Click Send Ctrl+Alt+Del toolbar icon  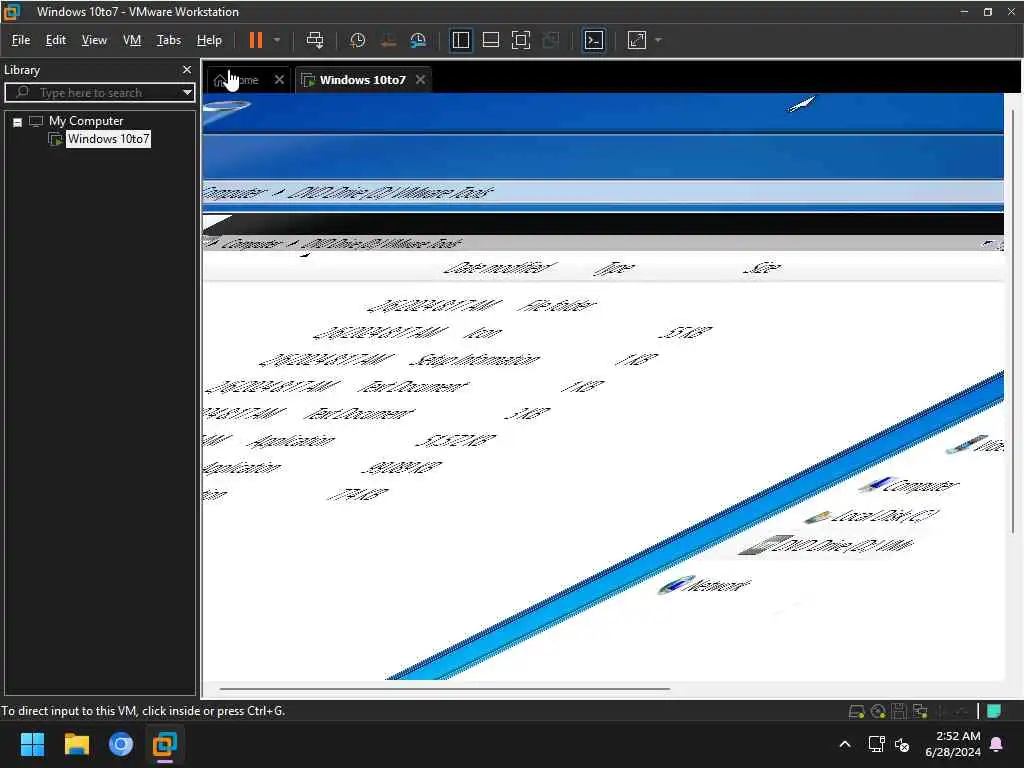point(315,40)
